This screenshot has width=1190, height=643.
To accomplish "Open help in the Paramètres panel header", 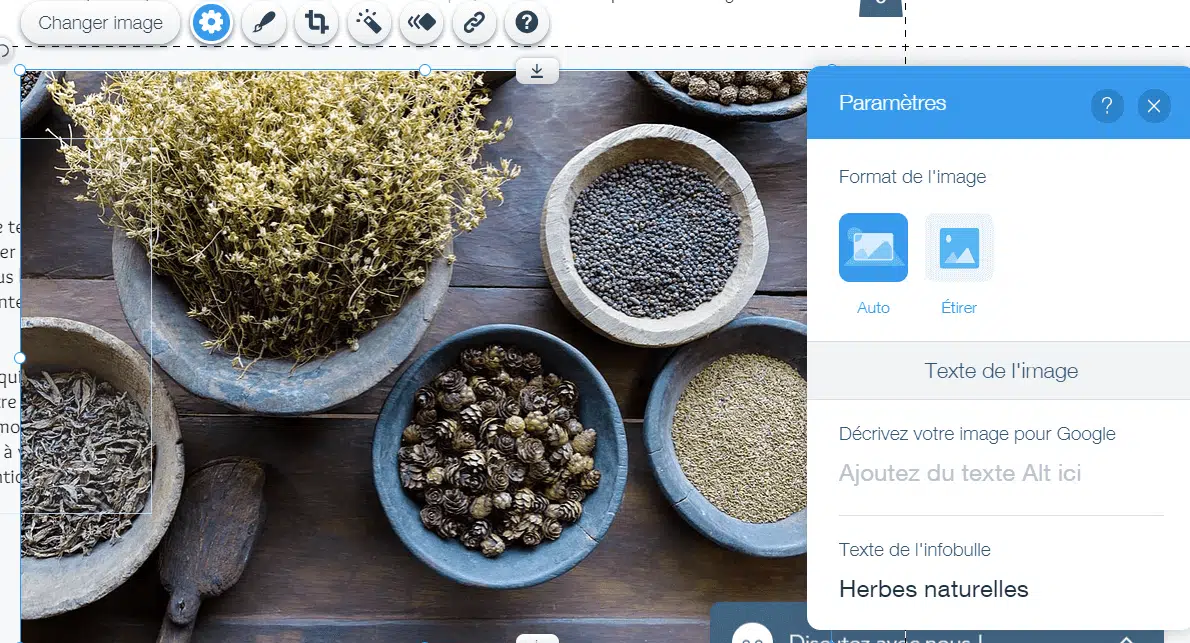I will pos(1107,105).
